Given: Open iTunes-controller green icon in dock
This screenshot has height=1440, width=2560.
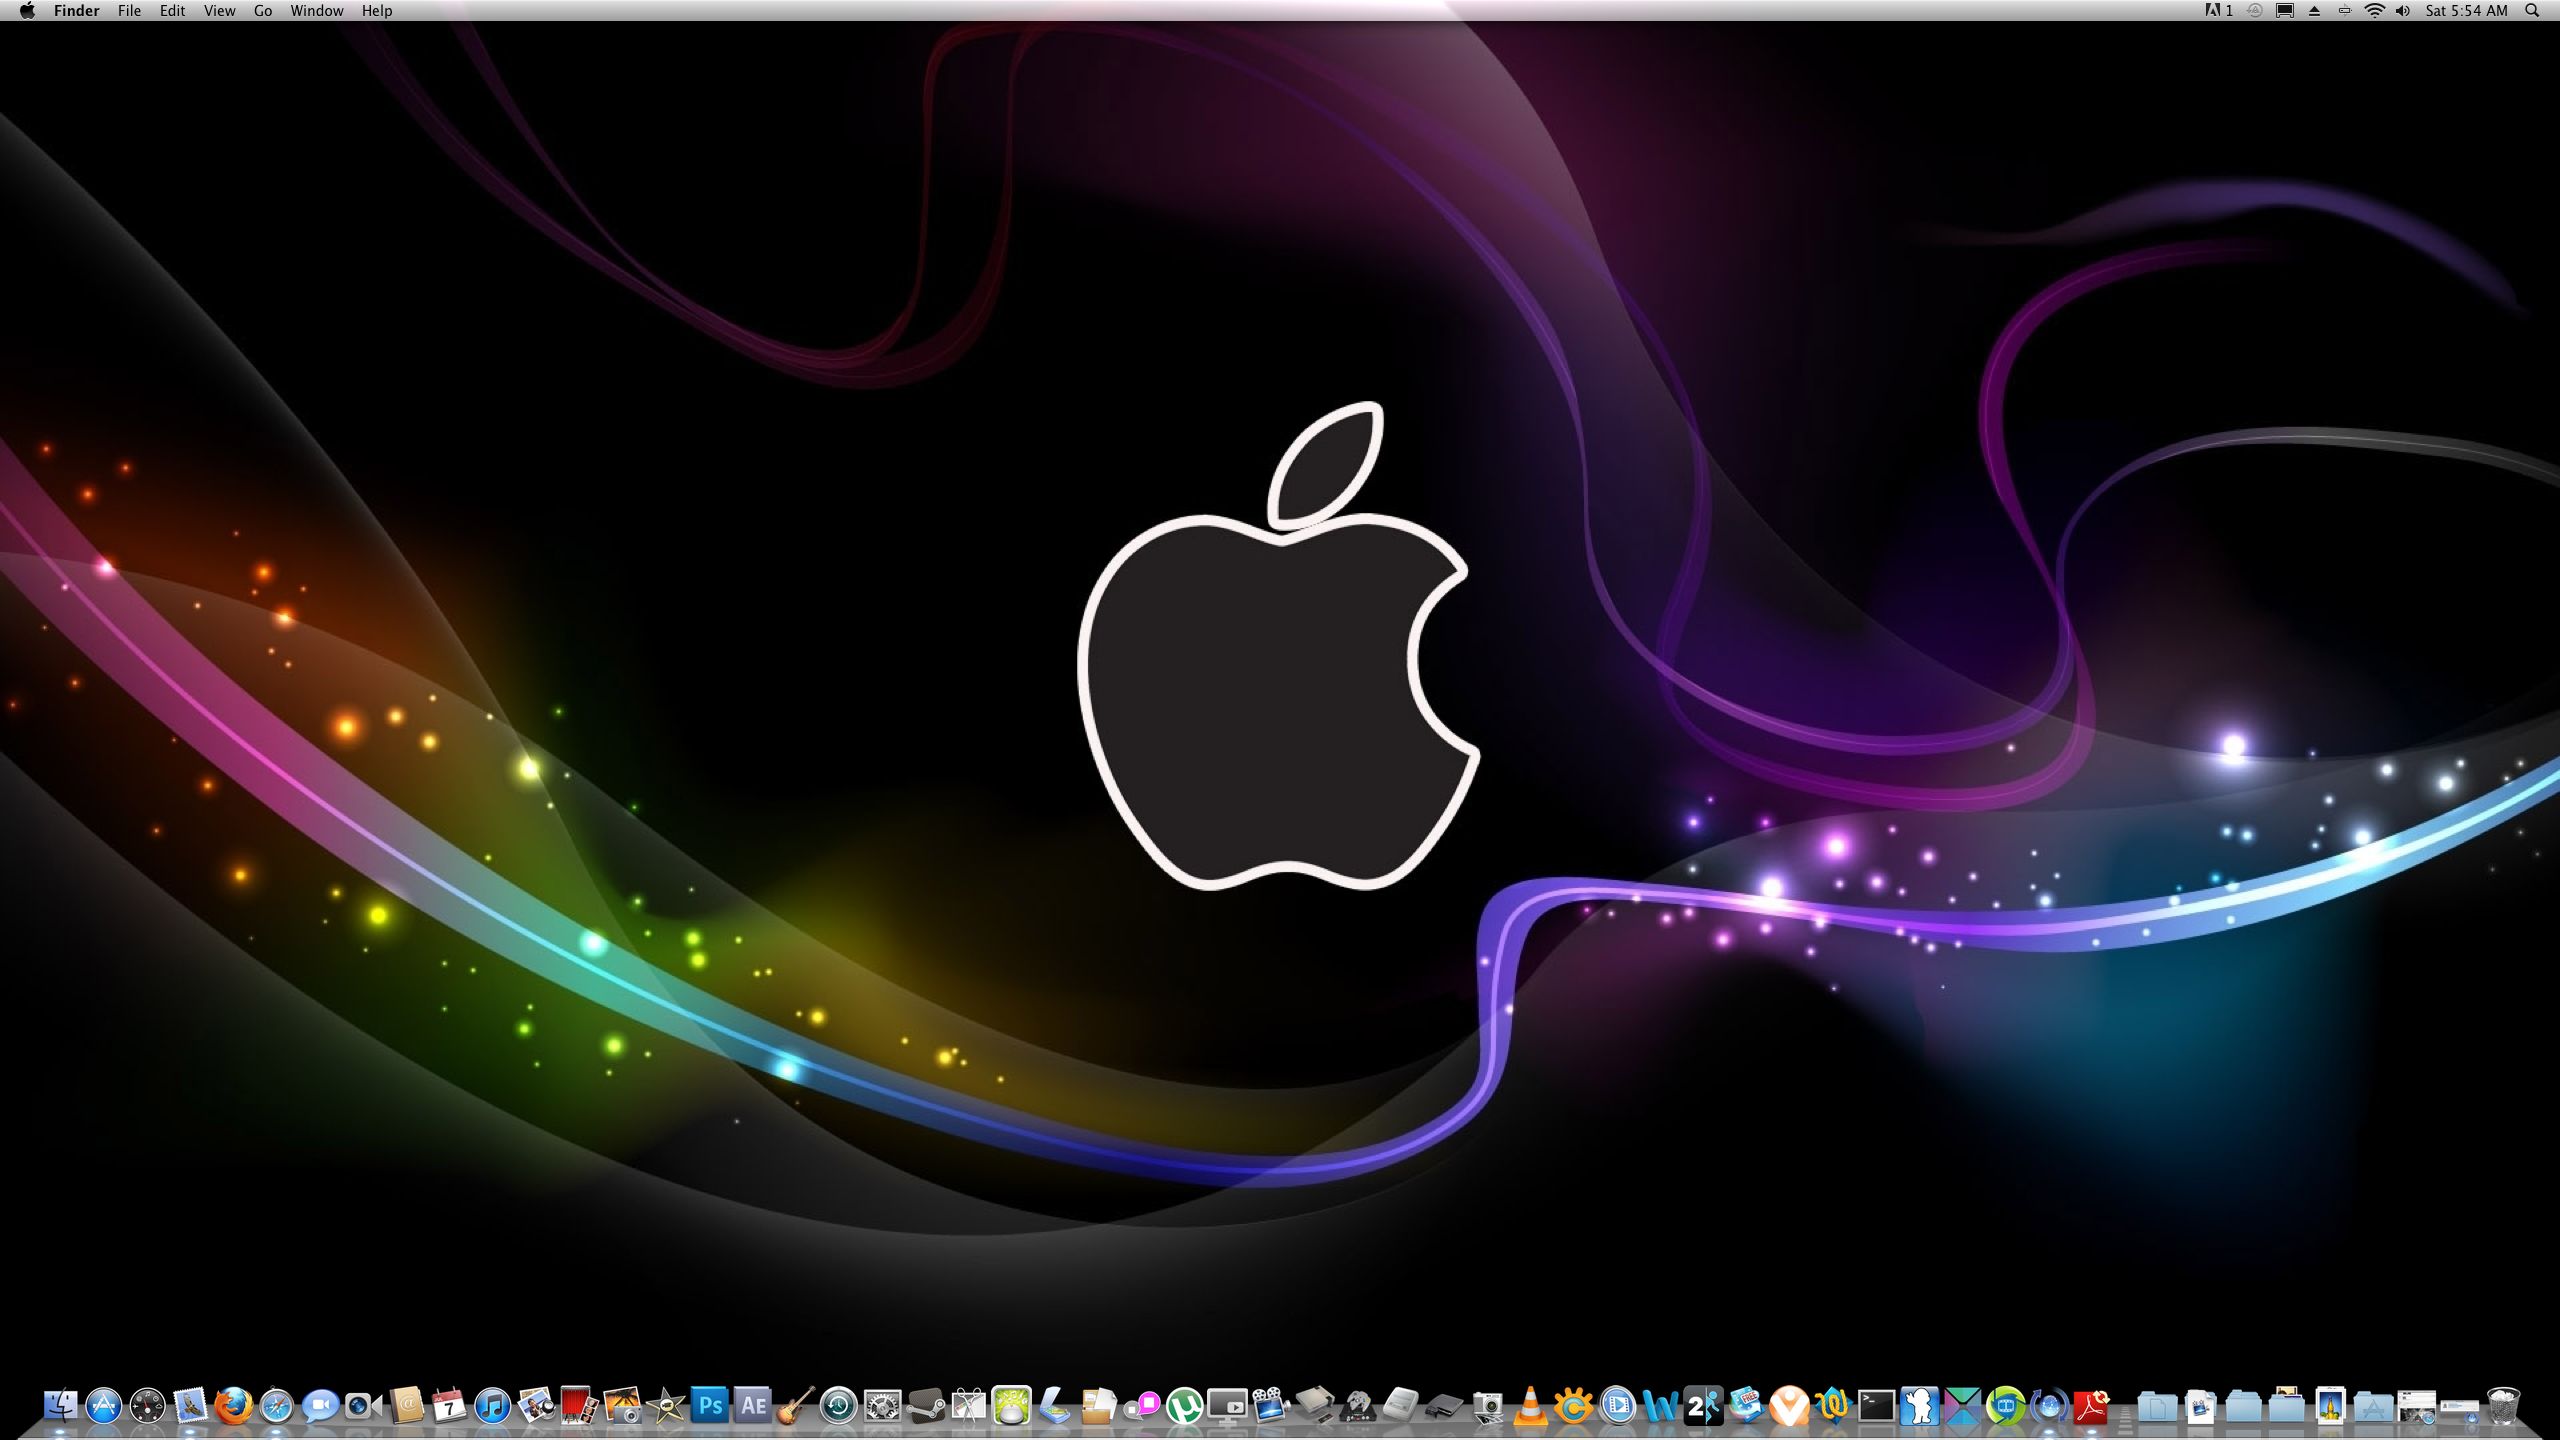Looking at the screenshot, I should pyautogui.click(x=1012, y=1406).
